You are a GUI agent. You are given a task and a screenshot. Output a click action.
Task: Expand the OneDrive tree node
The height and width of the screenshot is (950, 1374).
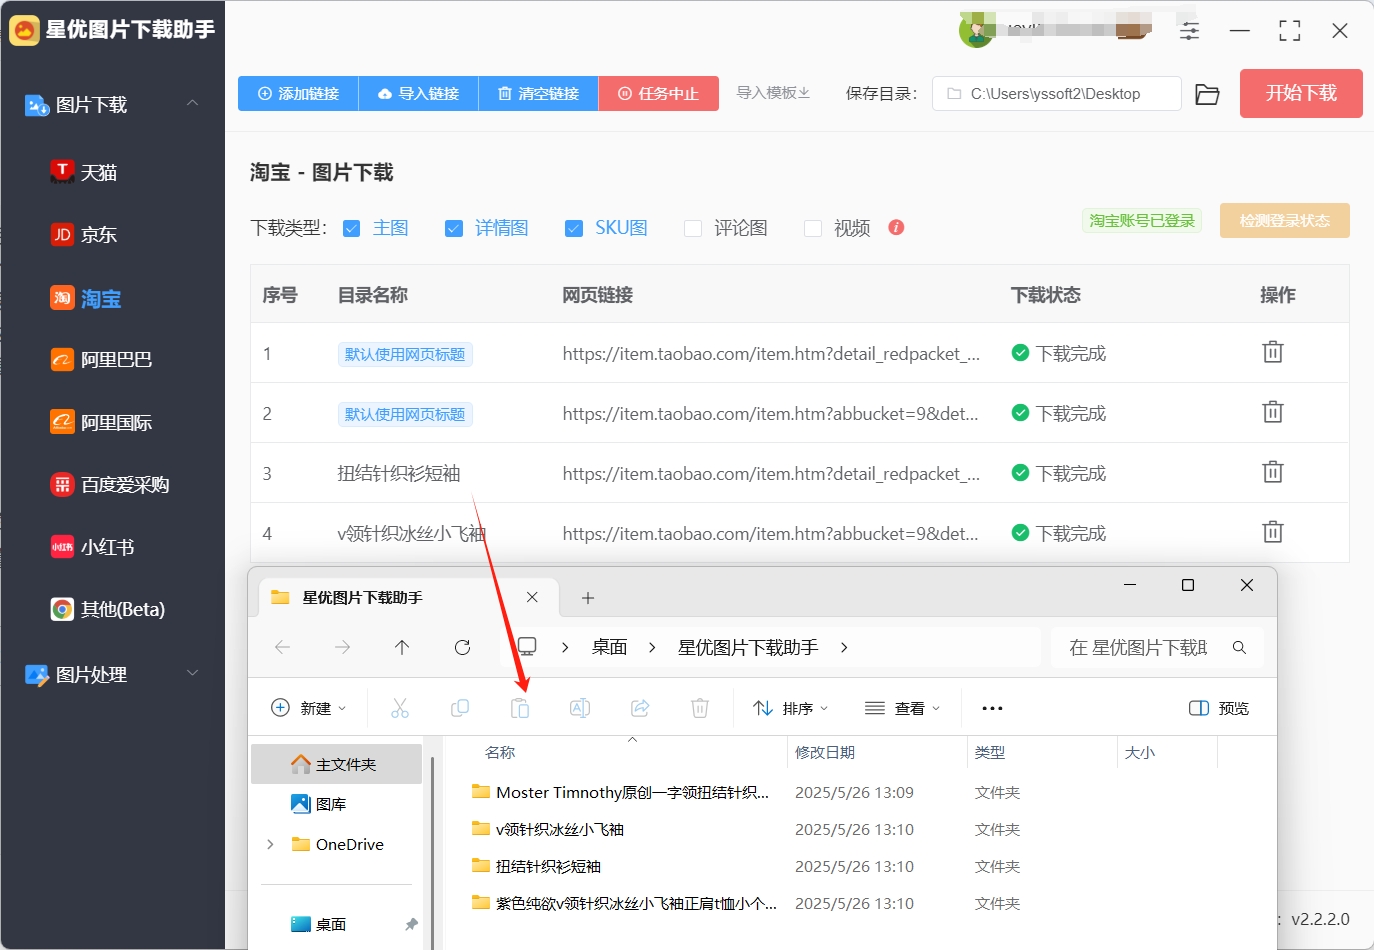point(270,844)
